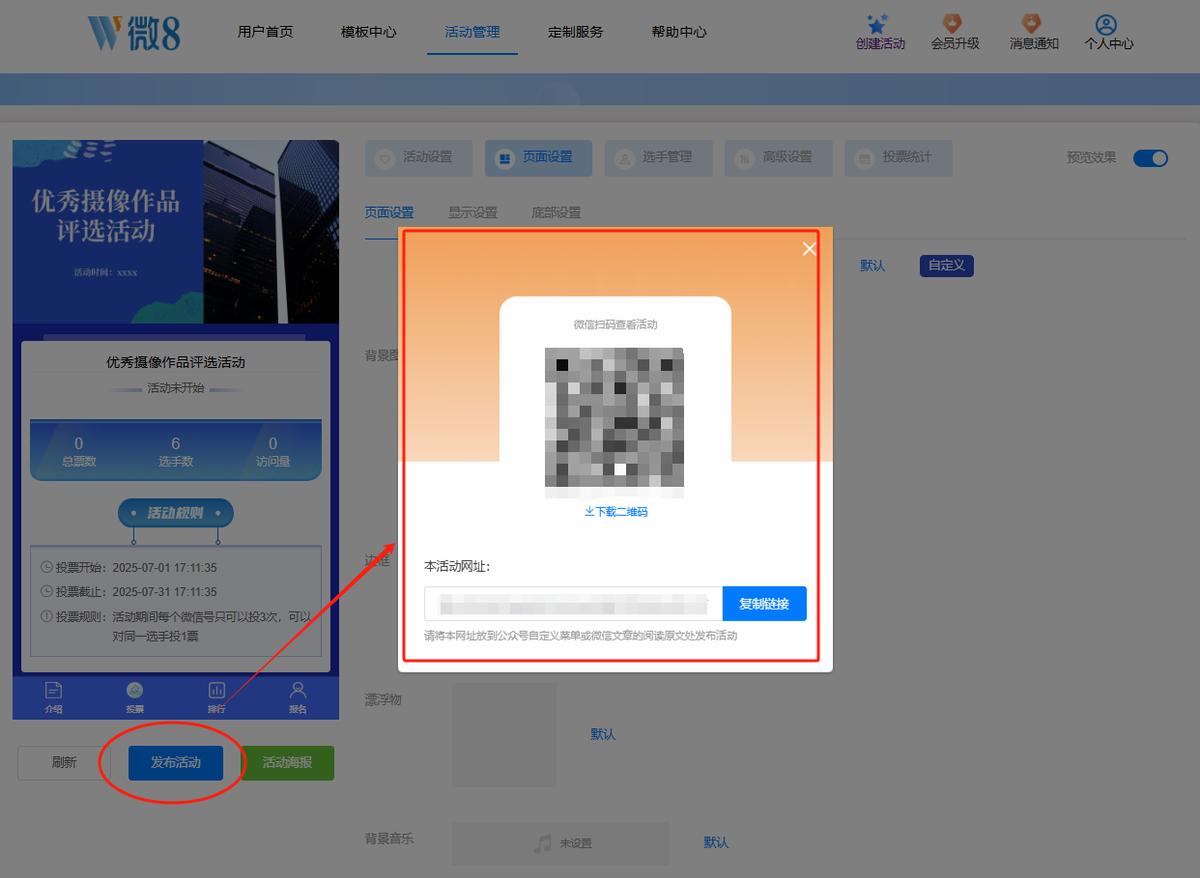Toggle the 预览效果 switch

[x=1150, y=158]
